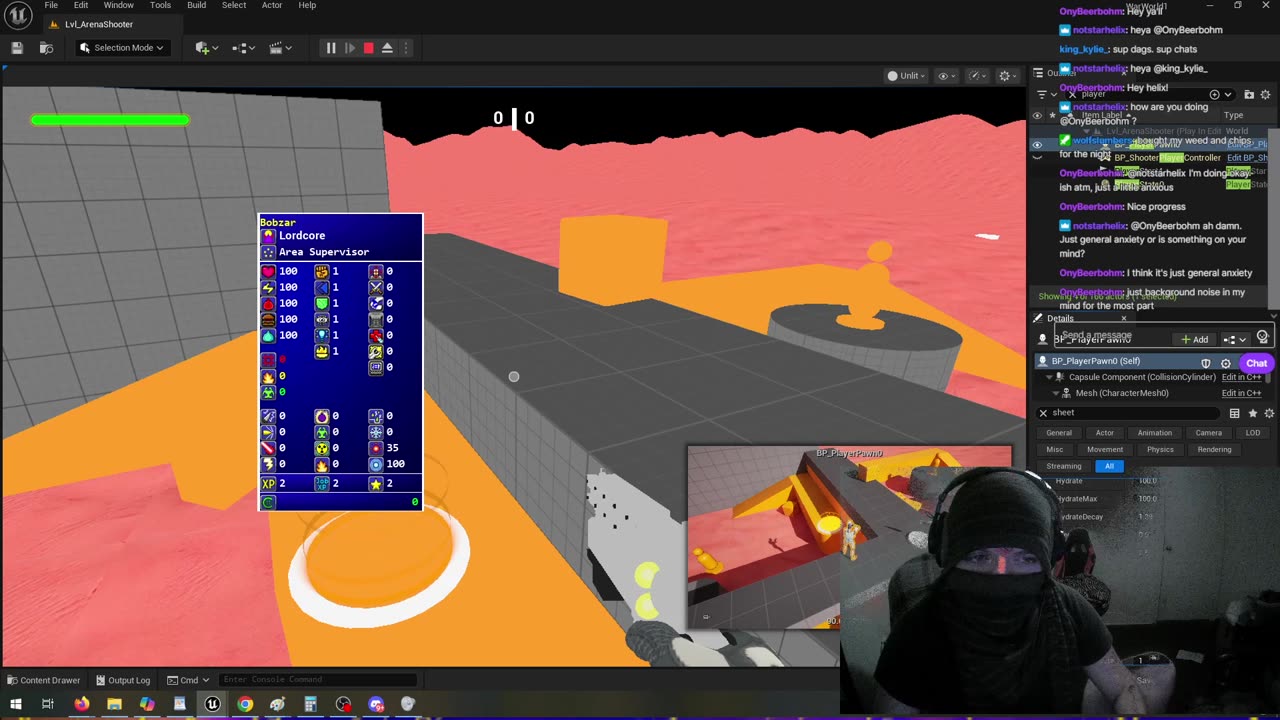Open the Outliner settings gear

[1267, 94]
